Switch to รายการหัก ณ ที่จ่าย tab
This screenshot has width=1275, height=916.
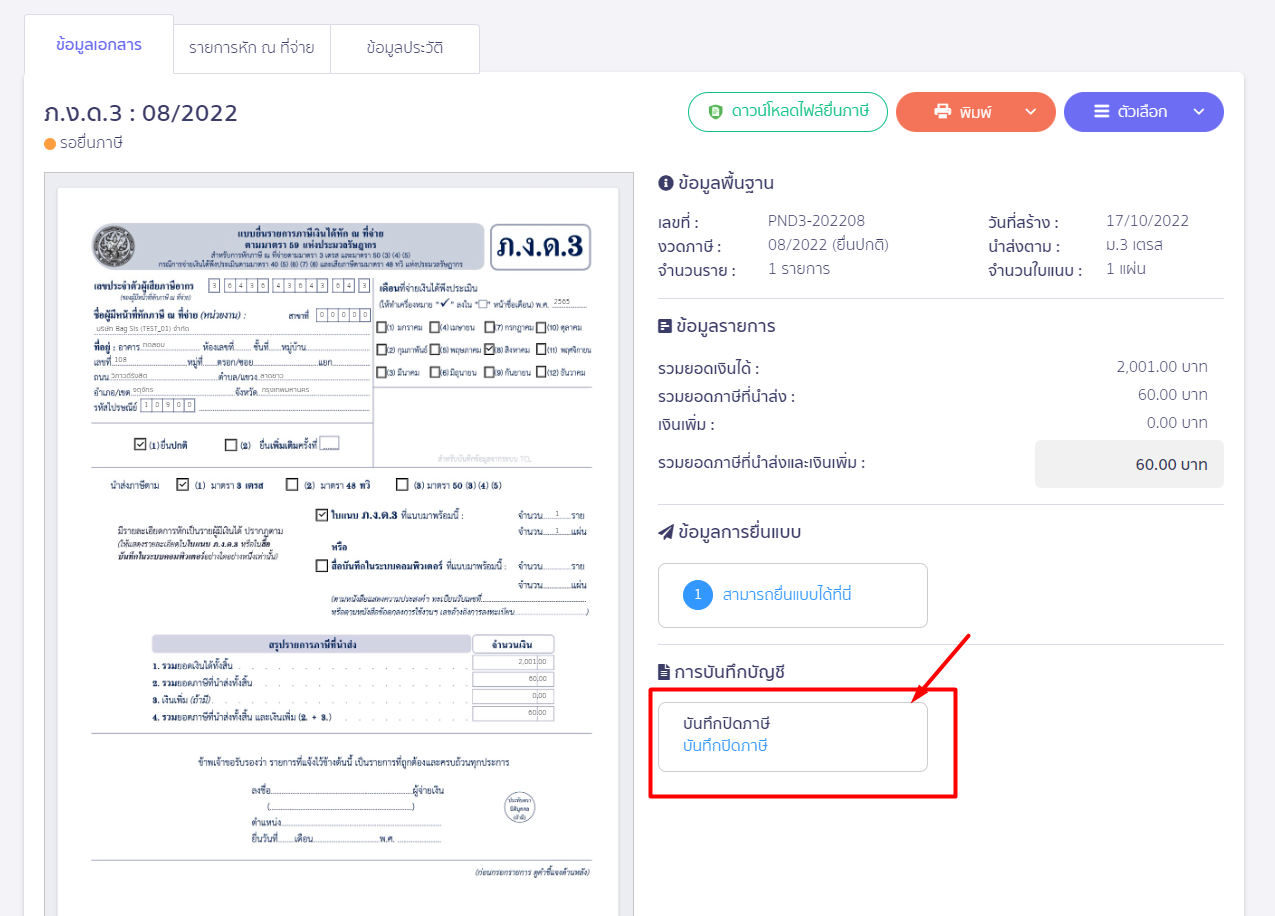[252, 48]
